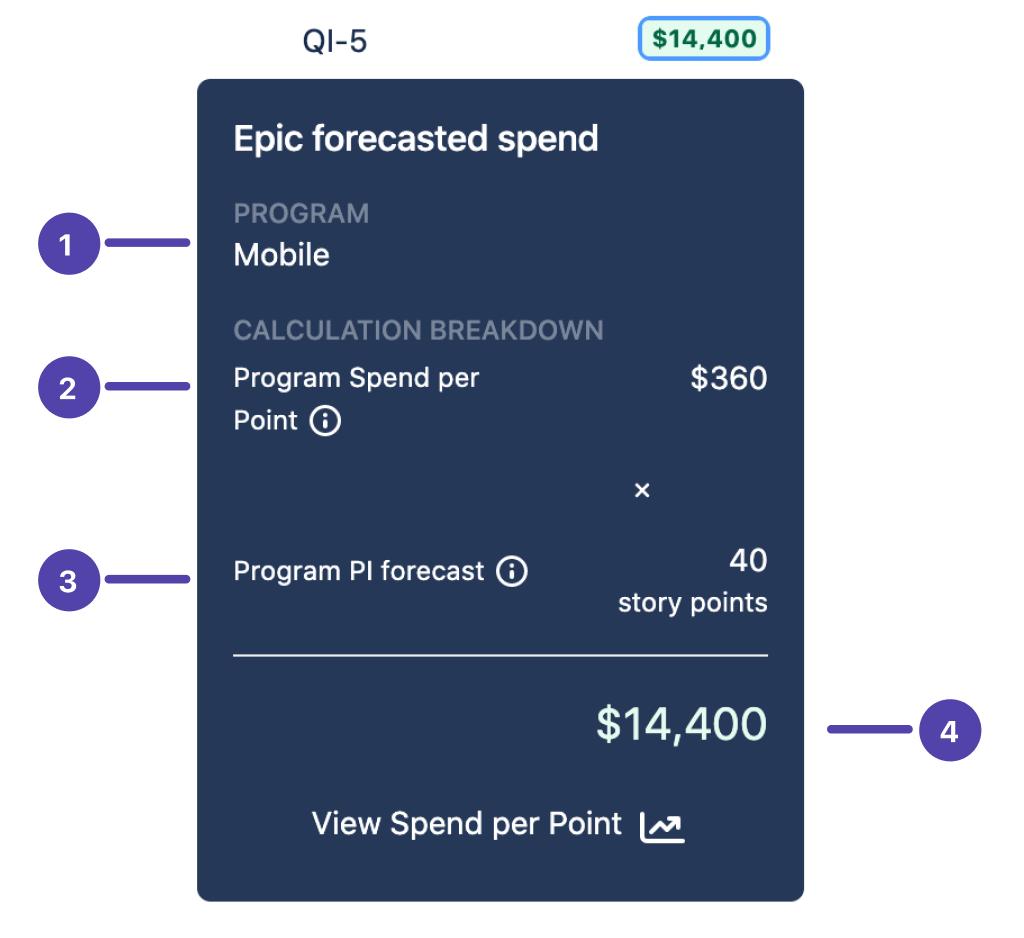Click the Epic forecasted spend heading
The image size is (1024, 938).
coord(416,139)
